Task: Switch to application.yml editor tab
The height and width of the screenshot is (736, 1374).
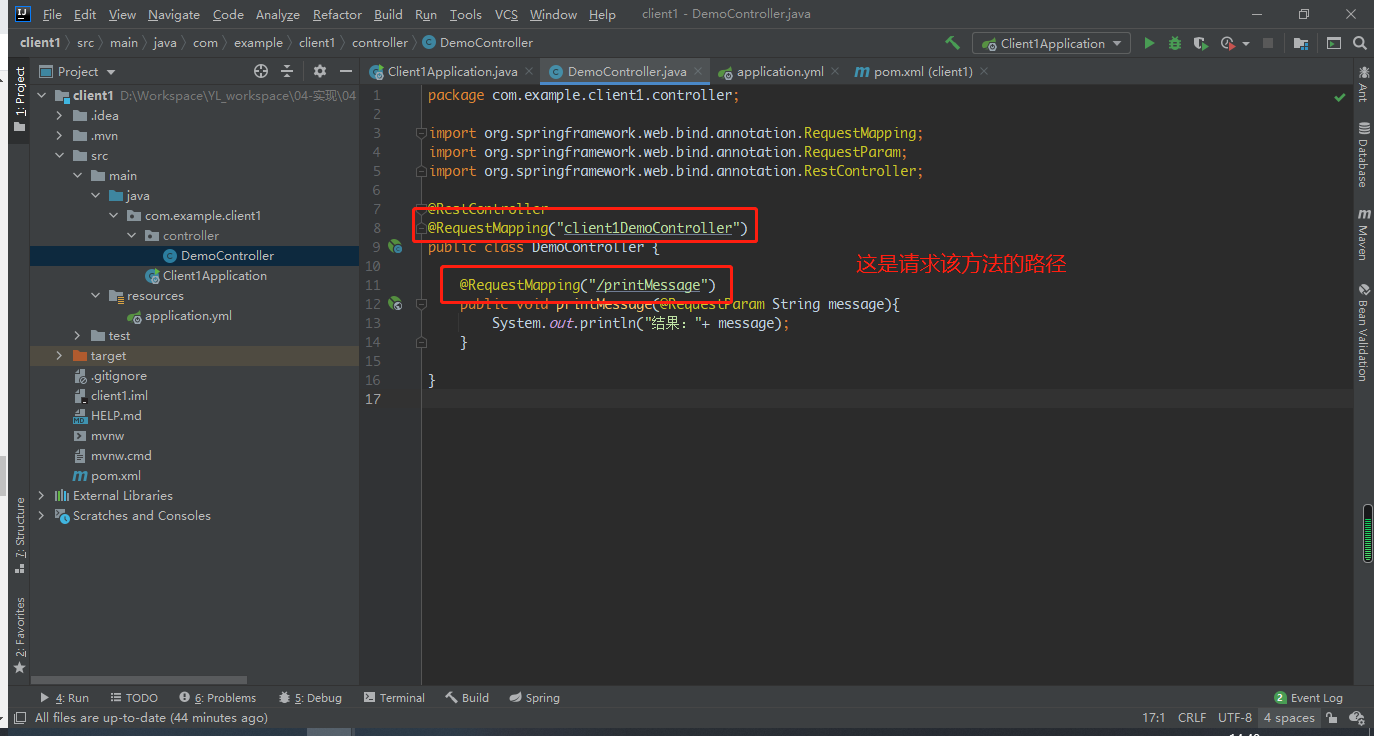Action: 781,71
